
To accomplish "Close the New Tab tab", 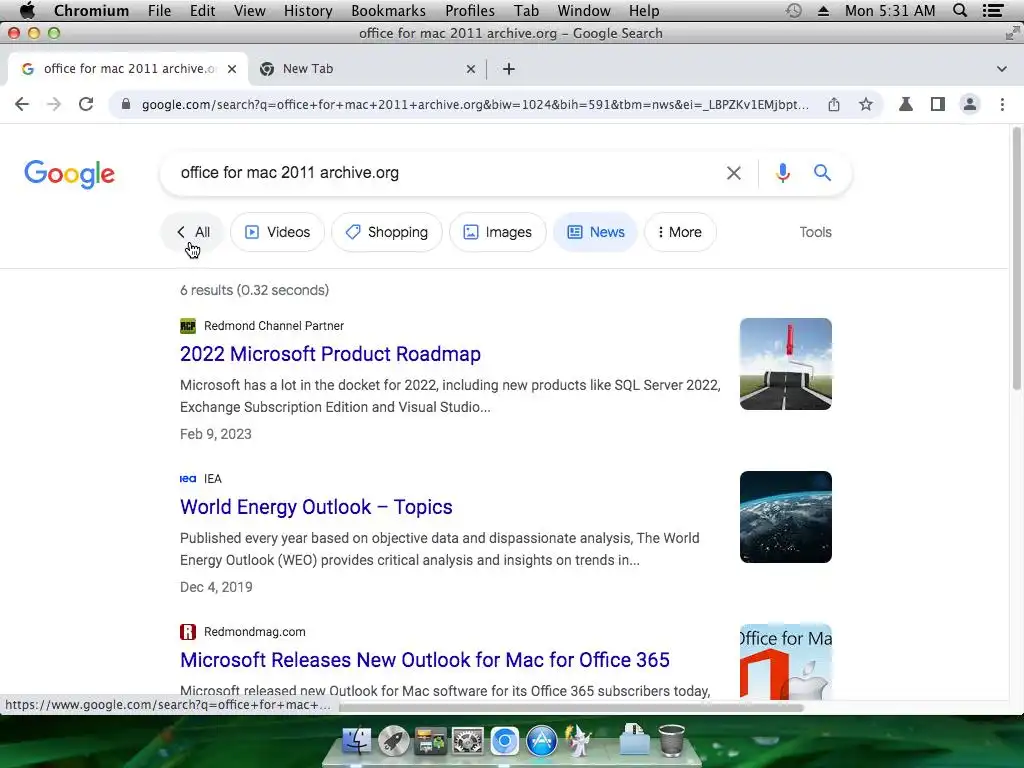I will (x=470, y=69).
